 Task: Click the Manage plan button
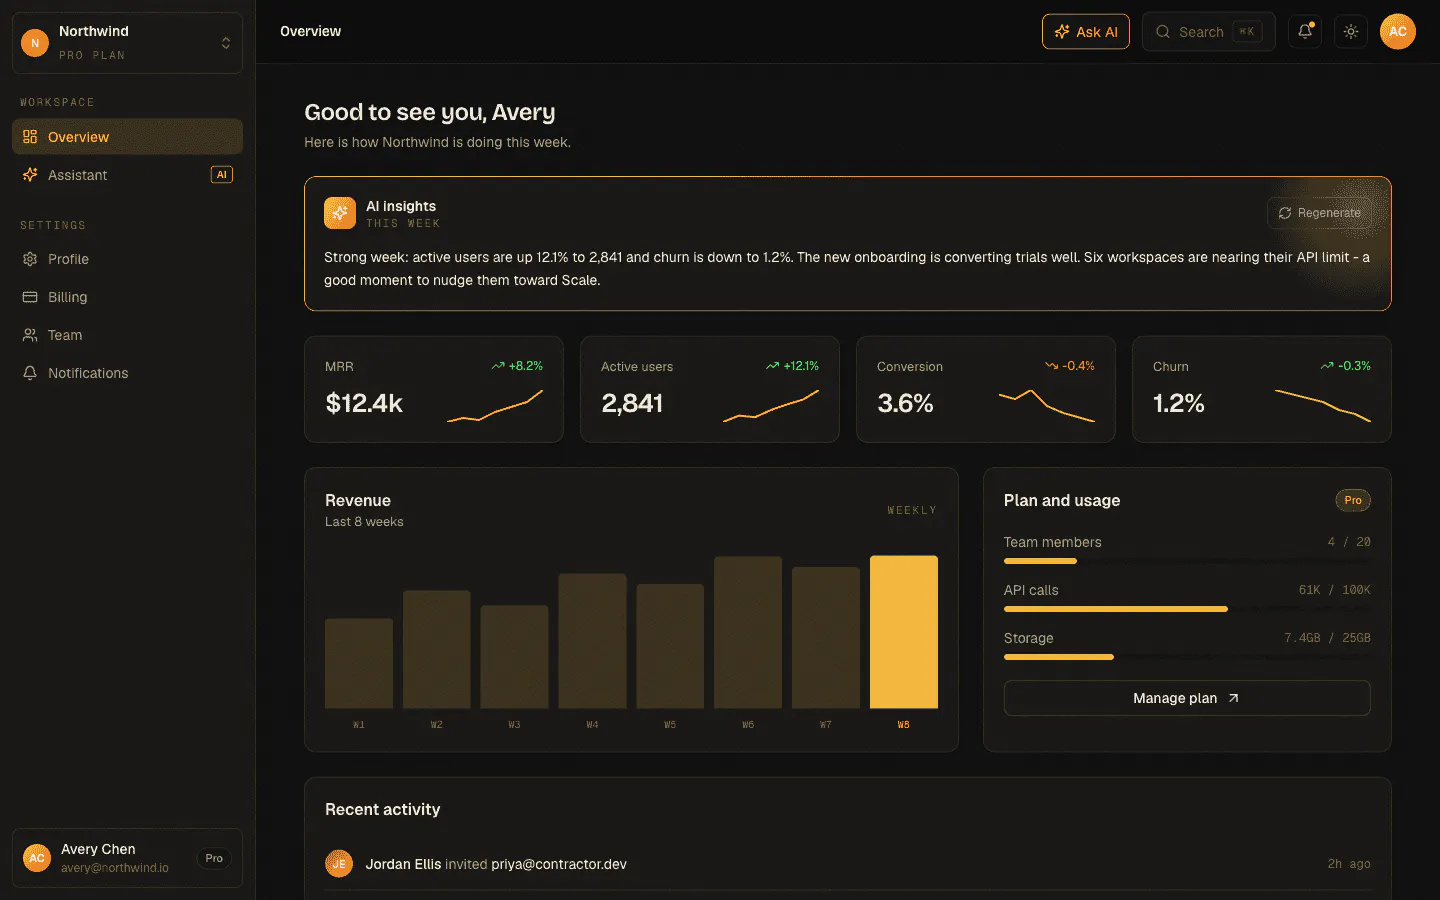coord(1187,698)
